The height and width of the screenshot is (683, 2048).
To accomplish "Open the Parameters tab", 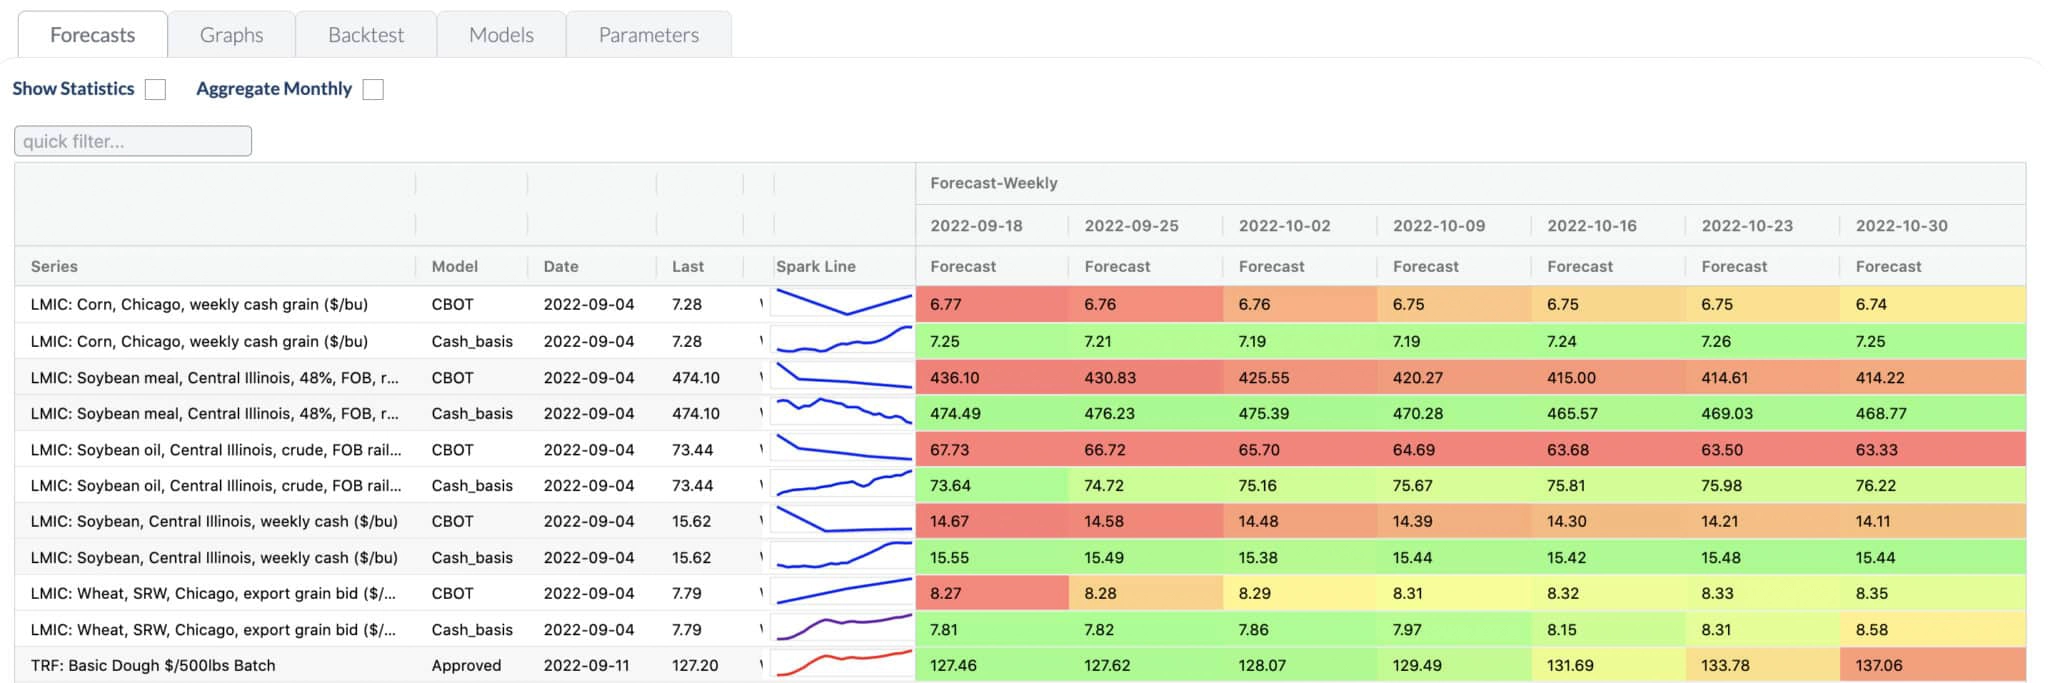I will coord(648,35).
